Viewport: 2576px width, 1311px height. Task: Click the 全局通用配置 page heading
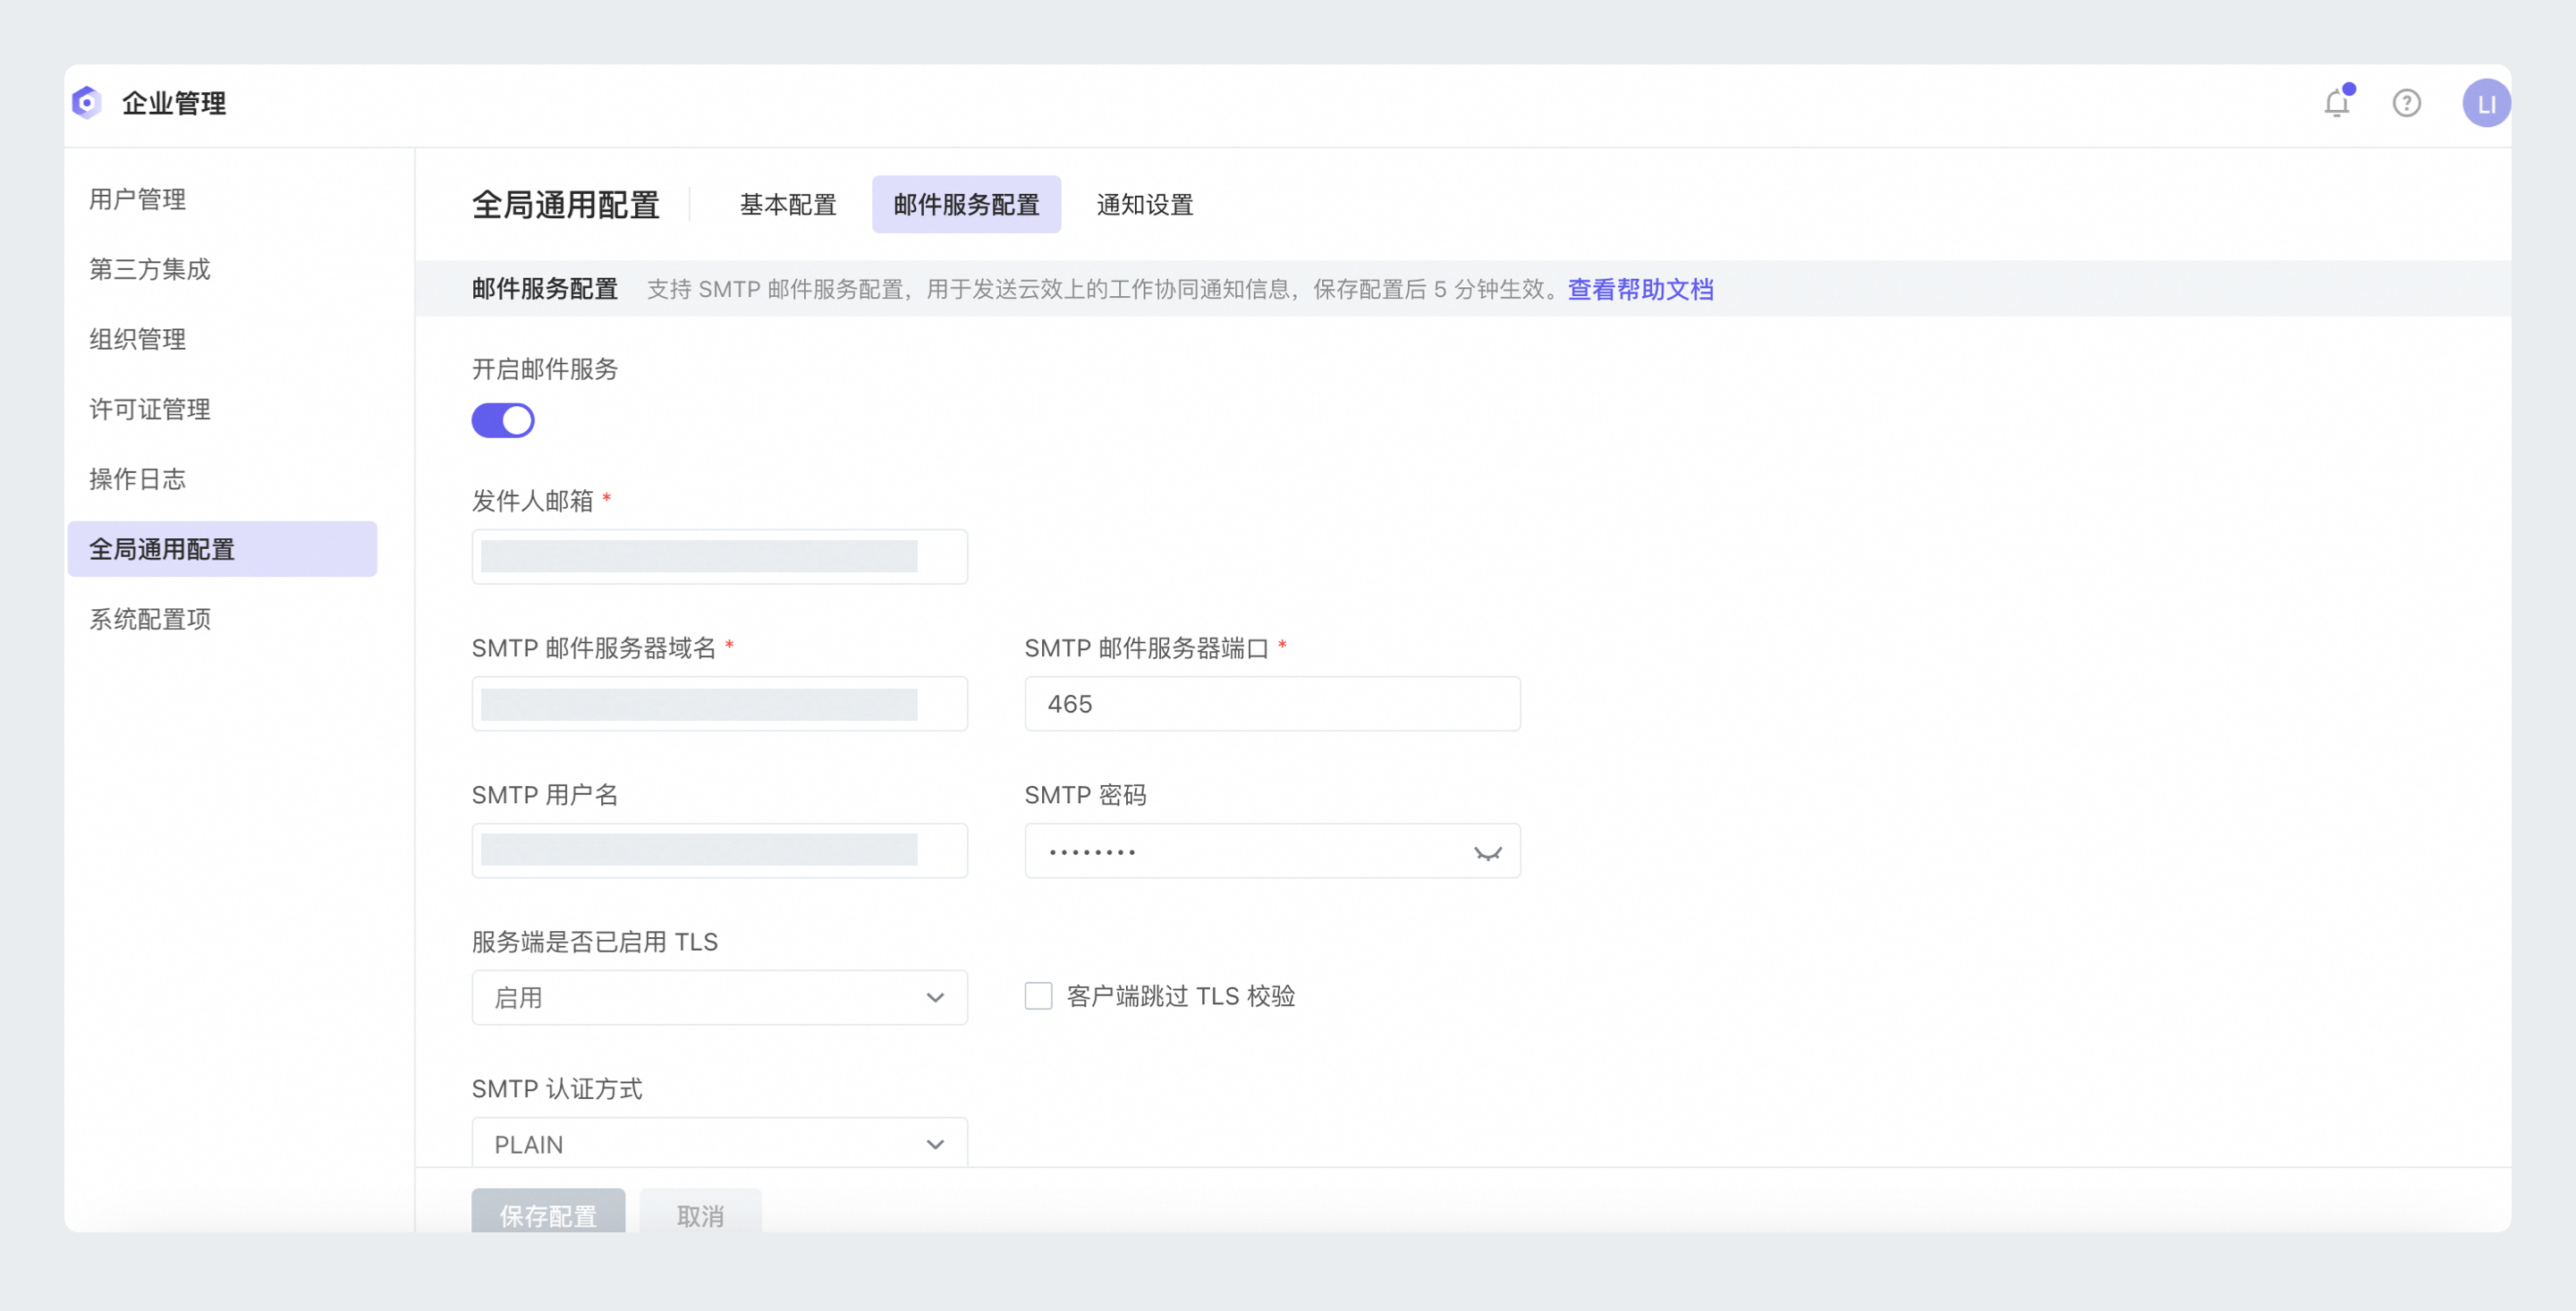566,205
